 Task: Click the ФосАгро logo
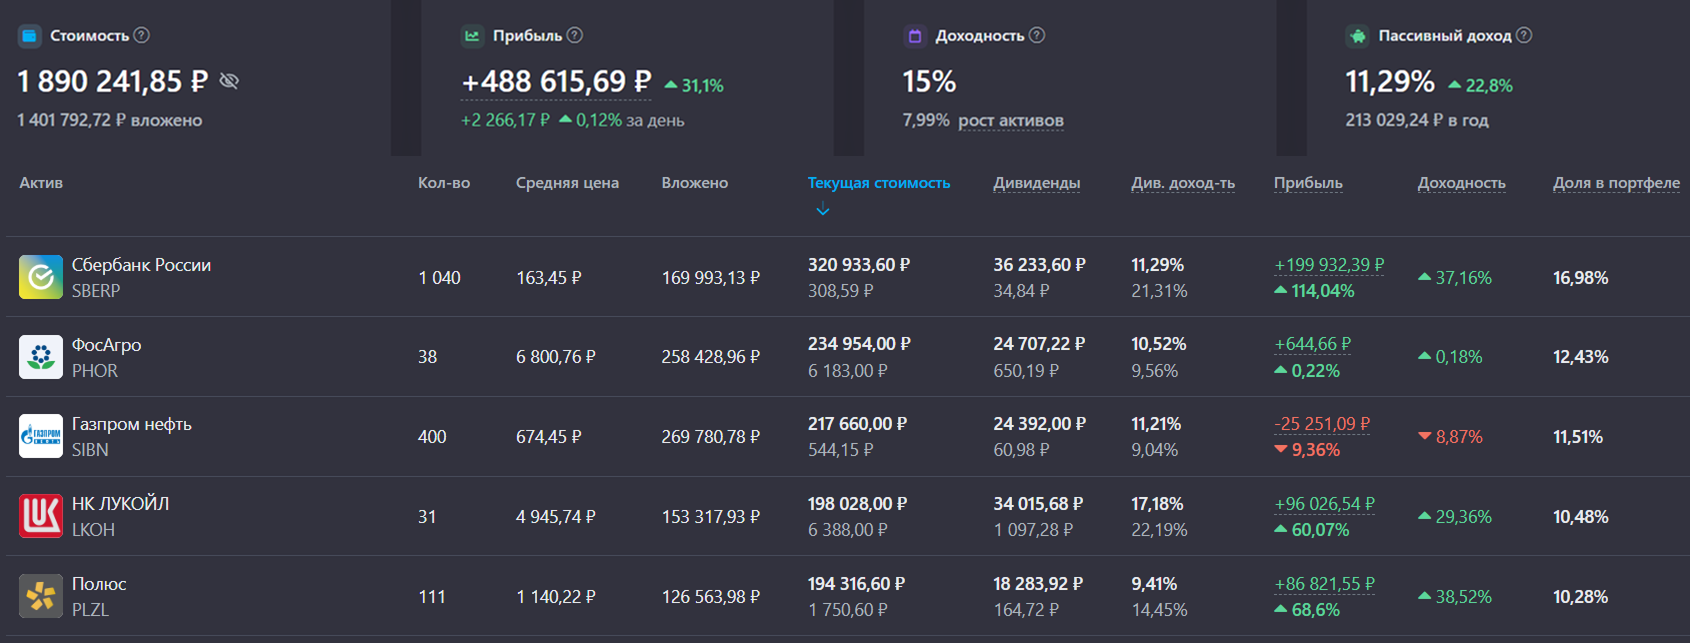click(x=41, y=357)
